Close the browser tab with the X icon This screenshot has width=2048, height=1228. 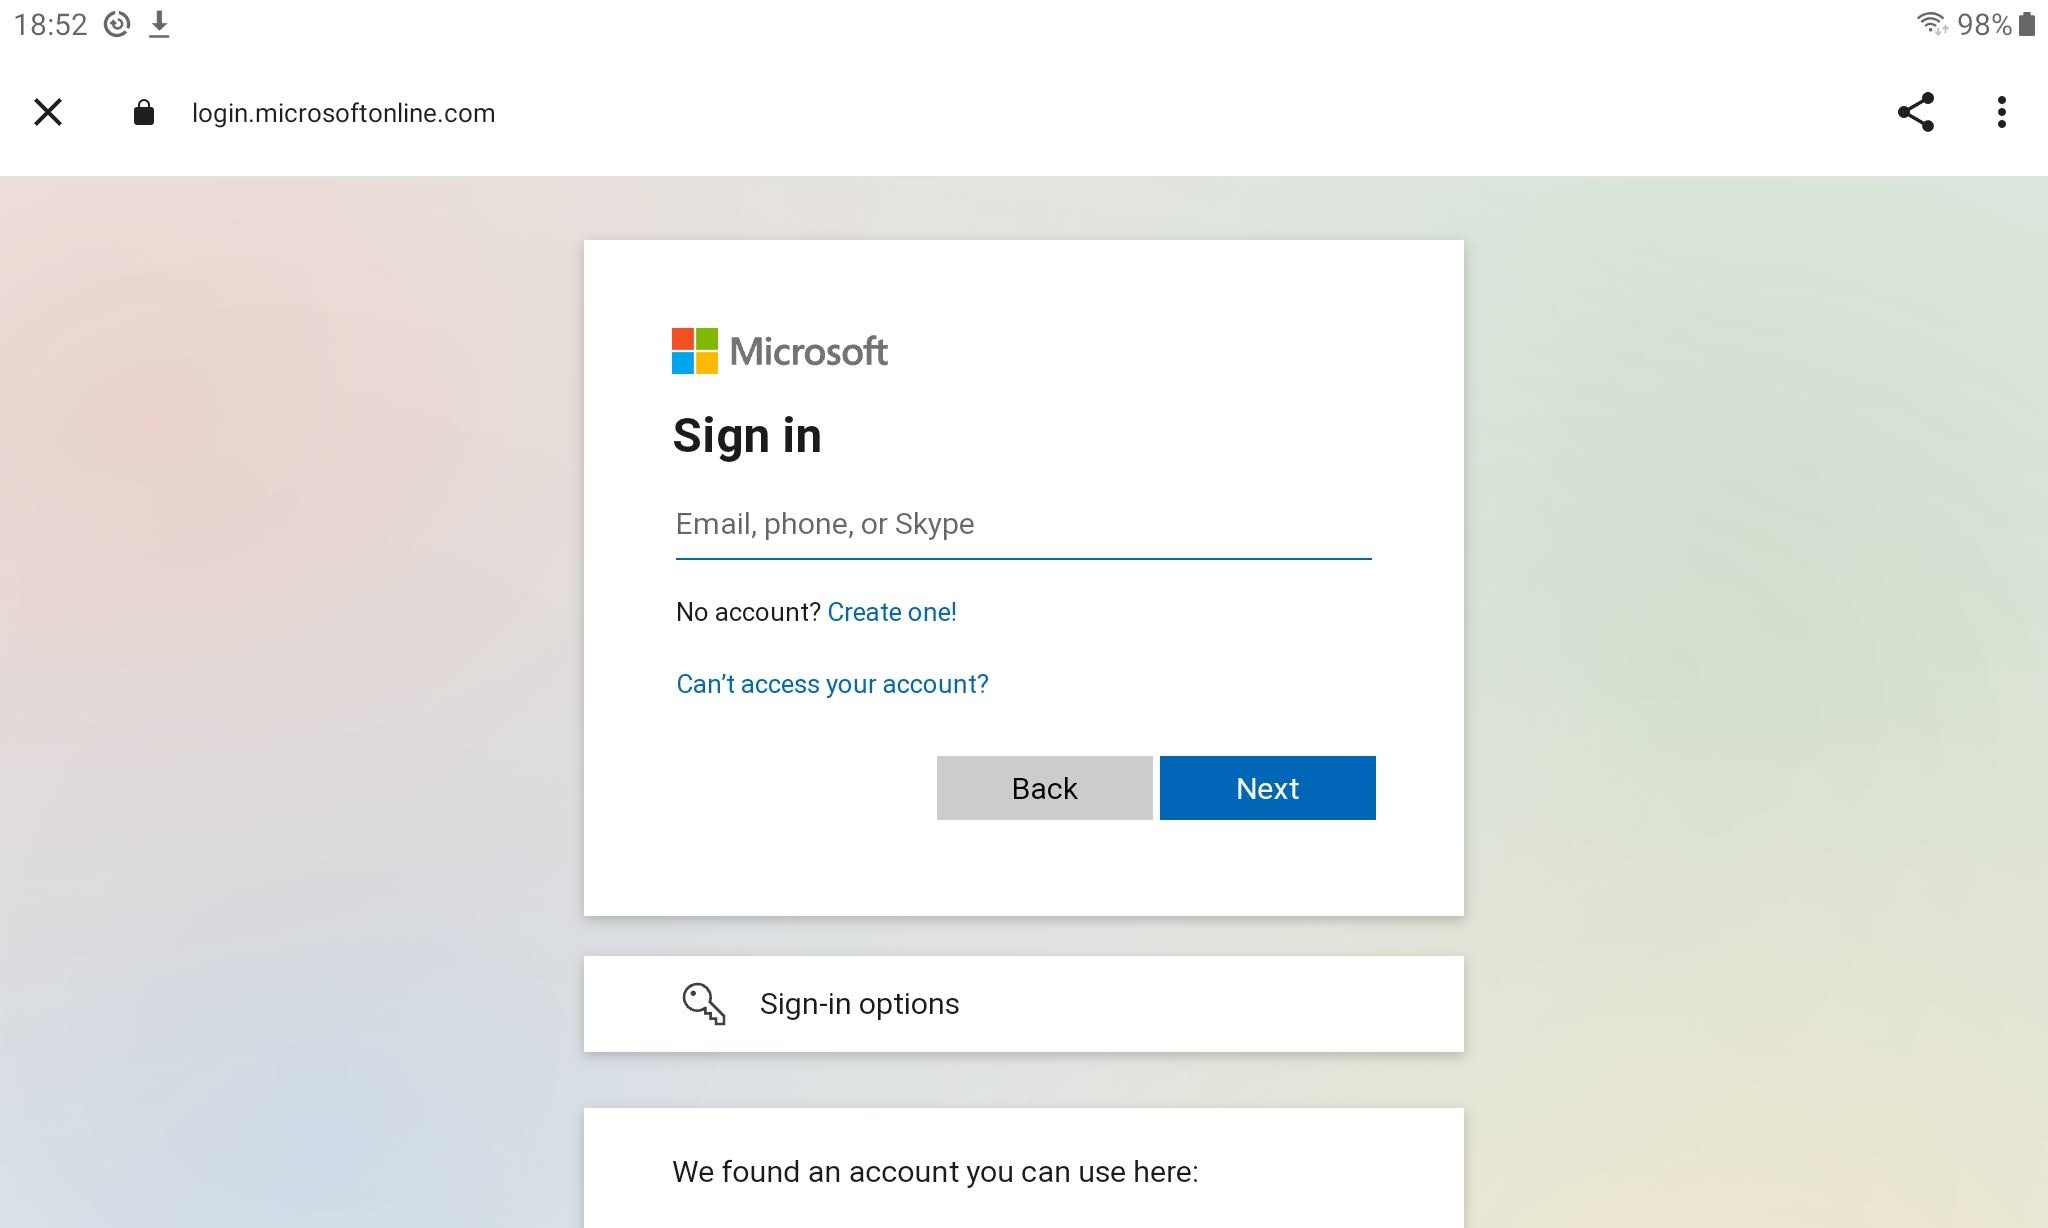point(48,112)
